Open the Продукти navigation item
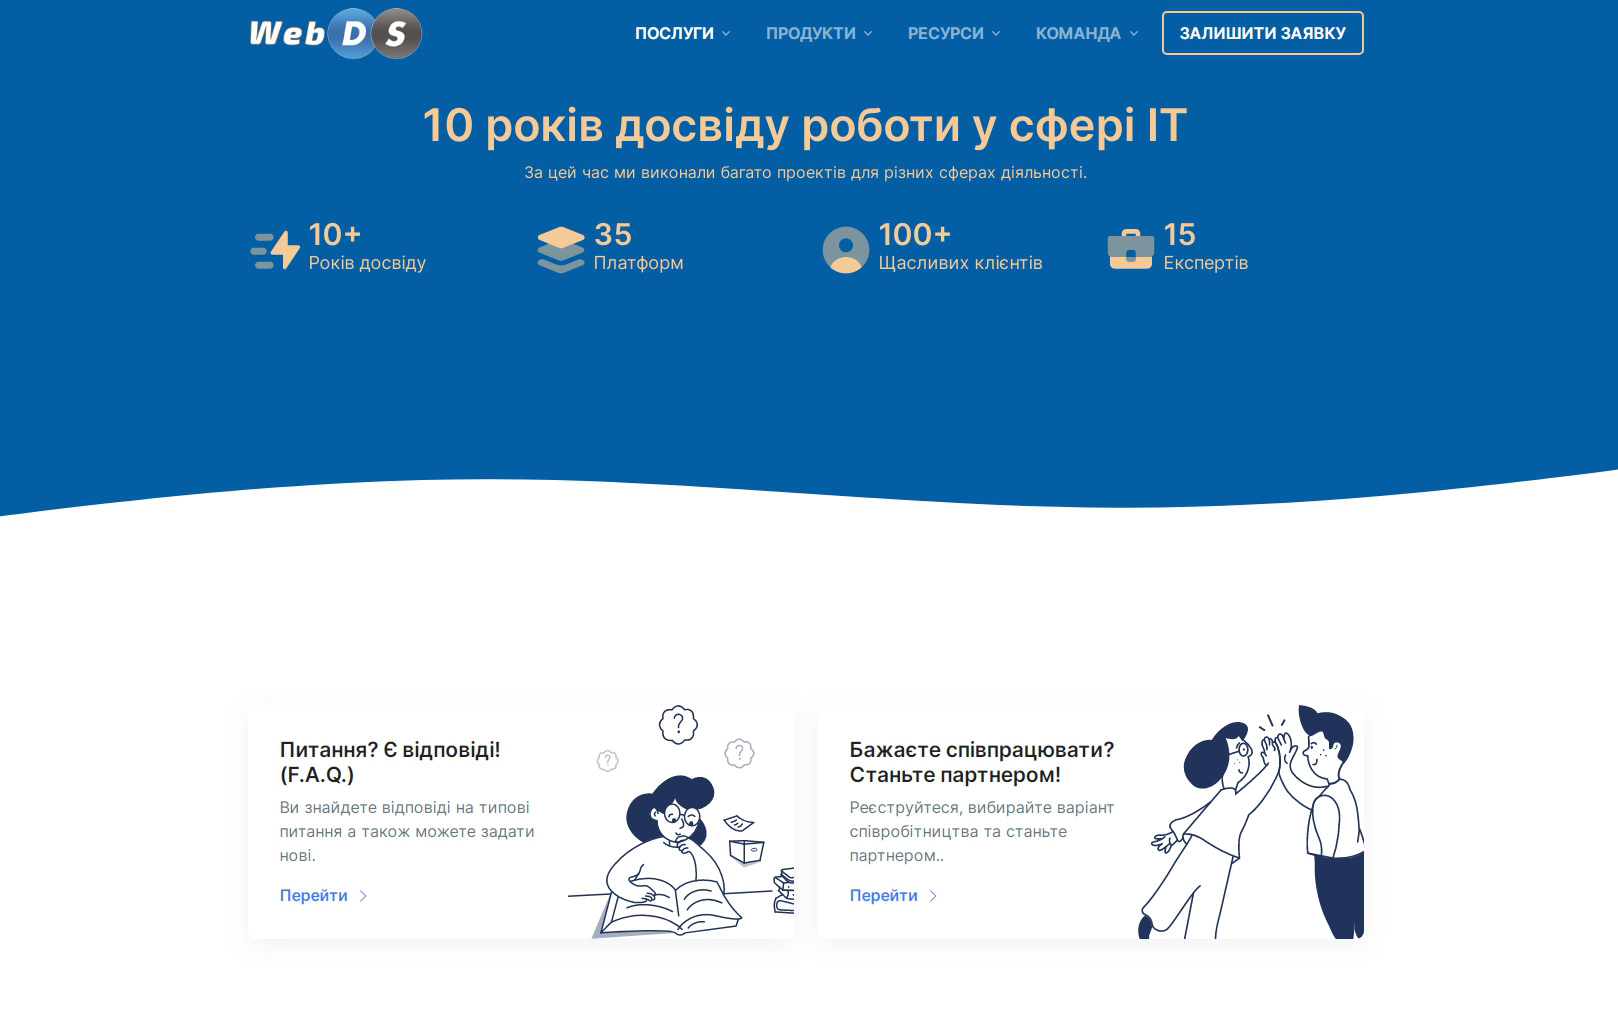 [x=810, y=33]
